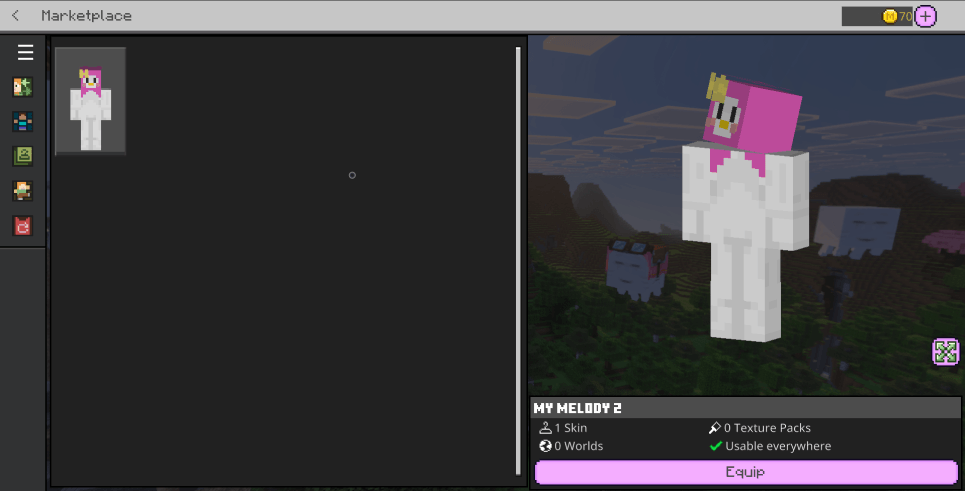The height and width of the screenshot is (491, 965).
Task: Open the running Alex emotes icon
Action: click(23, 191)
